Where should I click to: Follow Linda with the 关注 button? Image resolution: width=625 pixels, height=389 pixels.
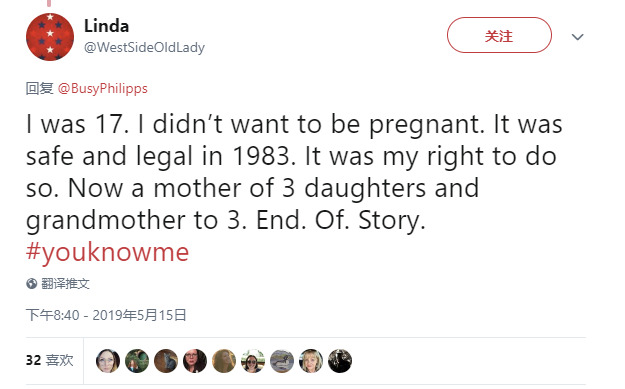[x=499, y=35]
